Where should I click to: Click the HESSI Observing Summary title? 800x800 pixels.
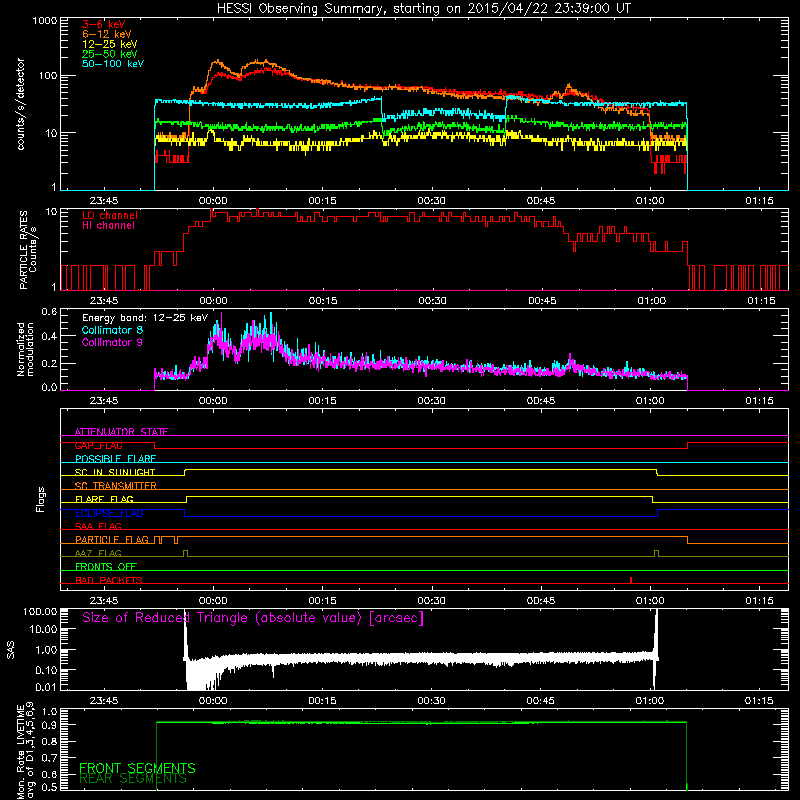pos(423,9)
